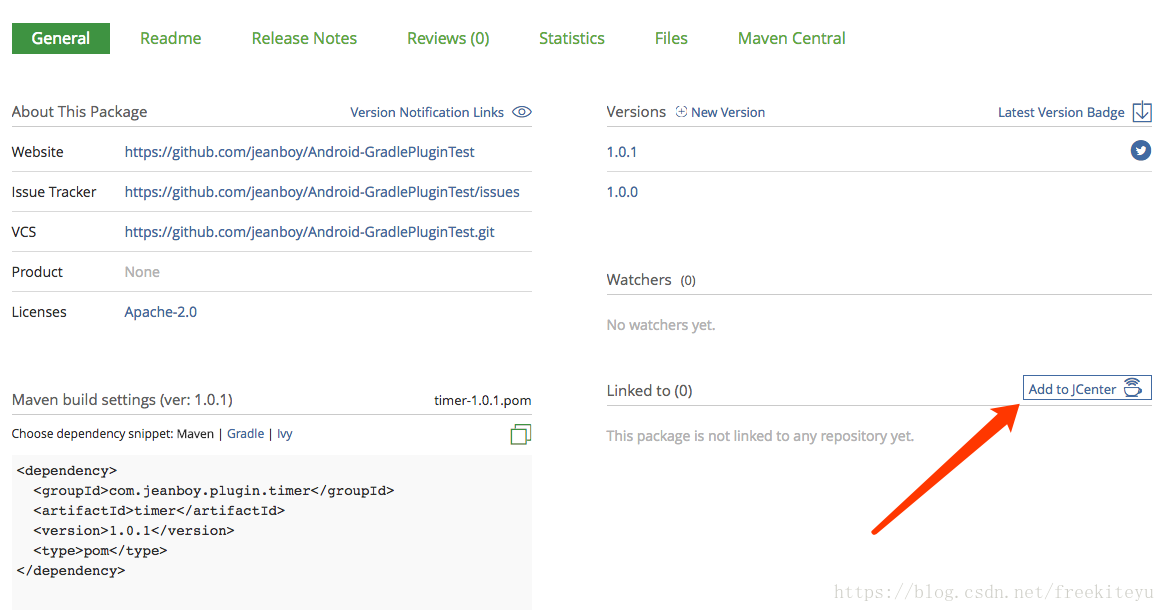Click the eye icon beside Version Notification Links
1165x612 pixels.
[x=522, y=112]
